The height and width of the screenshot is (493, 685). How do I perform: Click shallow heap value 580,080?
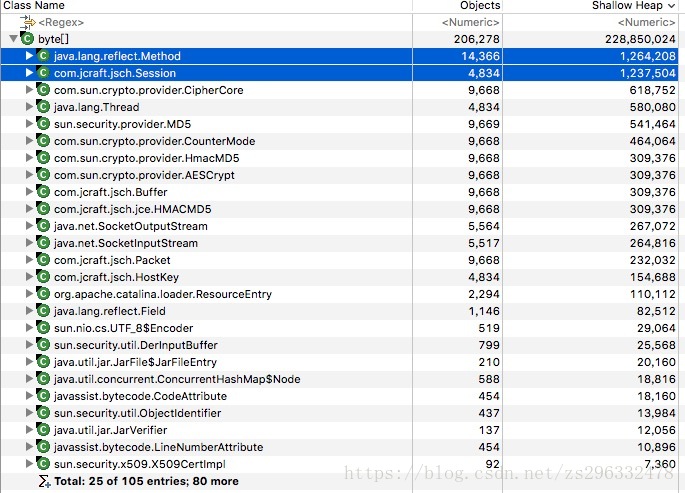tap(653, 107)
